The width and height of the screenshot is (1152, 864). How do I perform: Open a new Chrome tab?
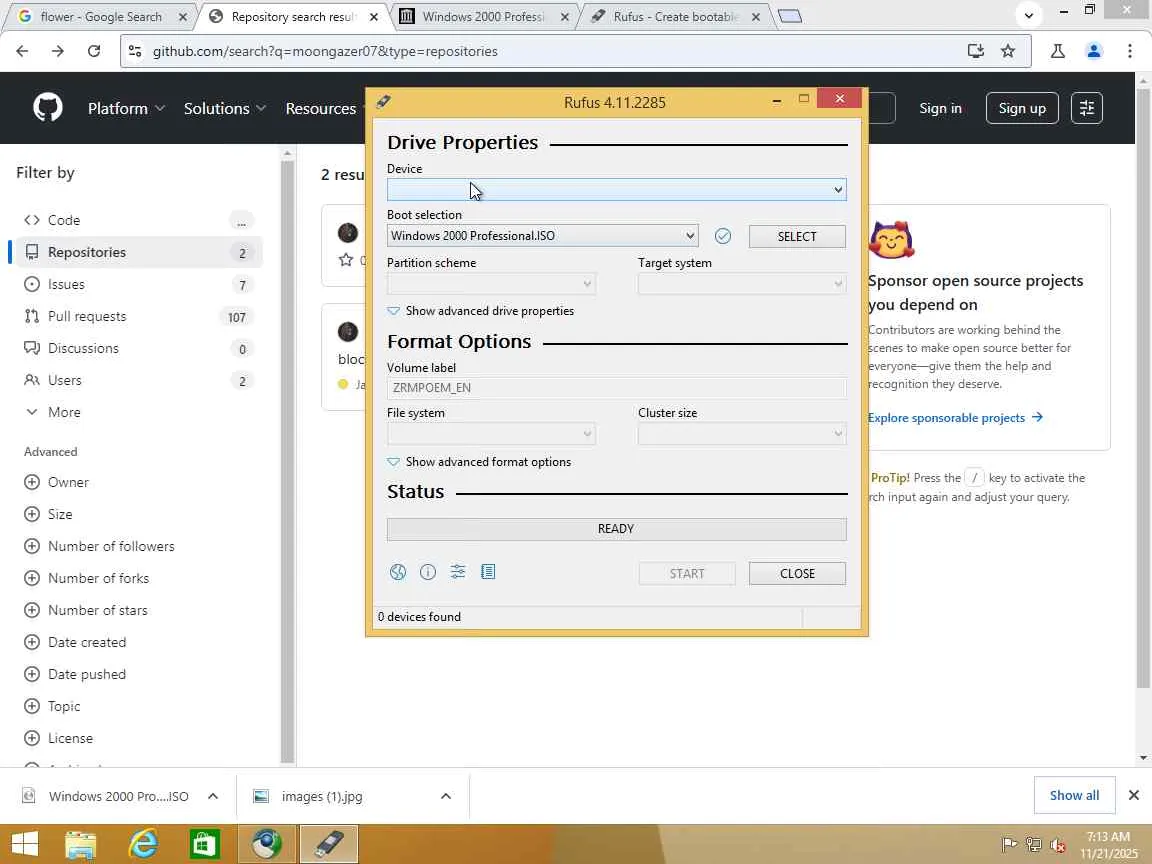[790, 16]
